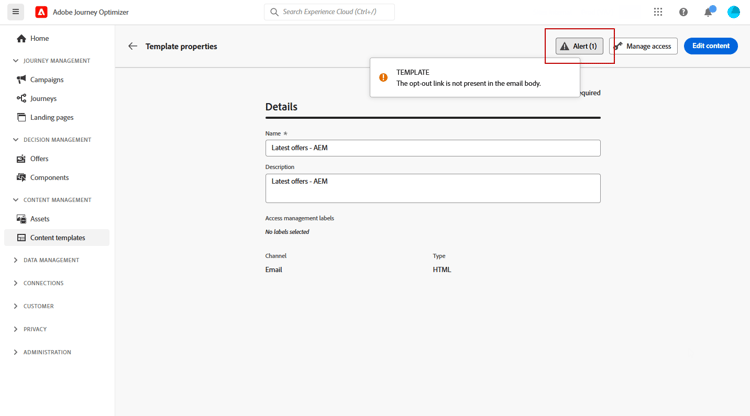Open Campaigns from the sidebar

(46, 80)
